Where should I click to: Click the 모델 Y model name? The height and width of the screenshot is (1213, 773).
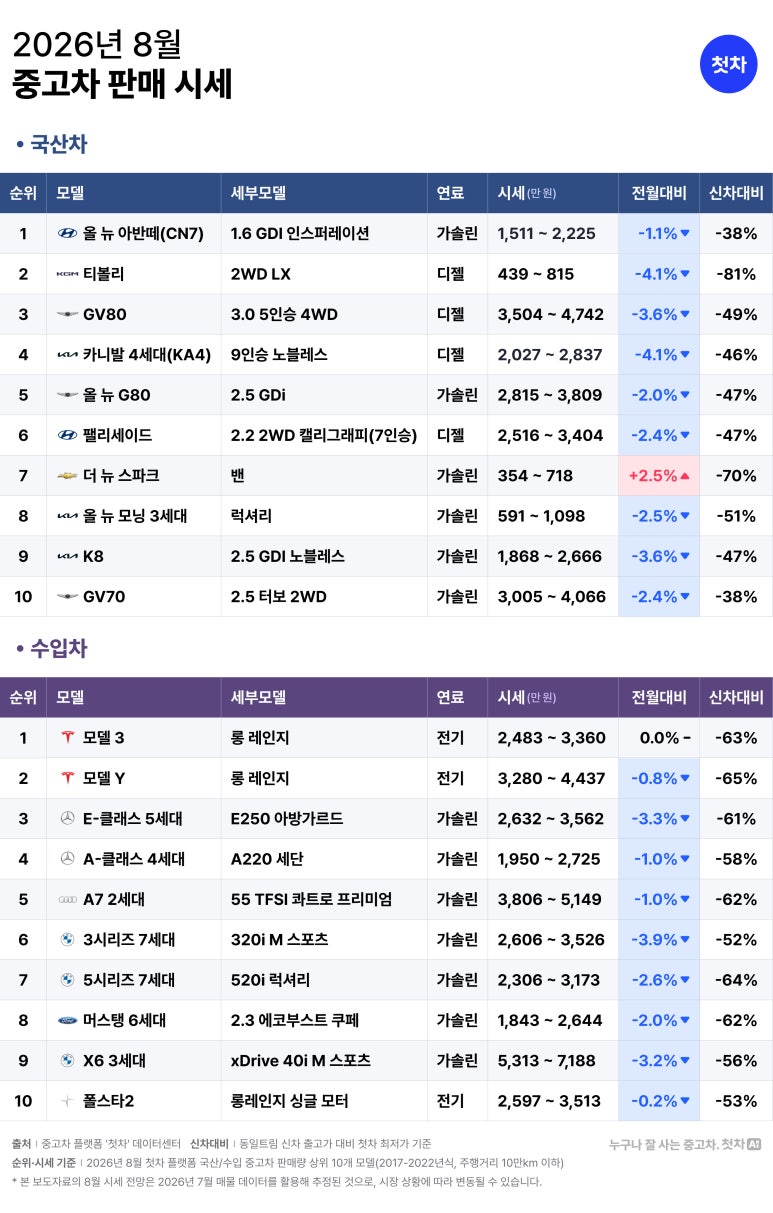pyautogui.click(x=104, y=778)
